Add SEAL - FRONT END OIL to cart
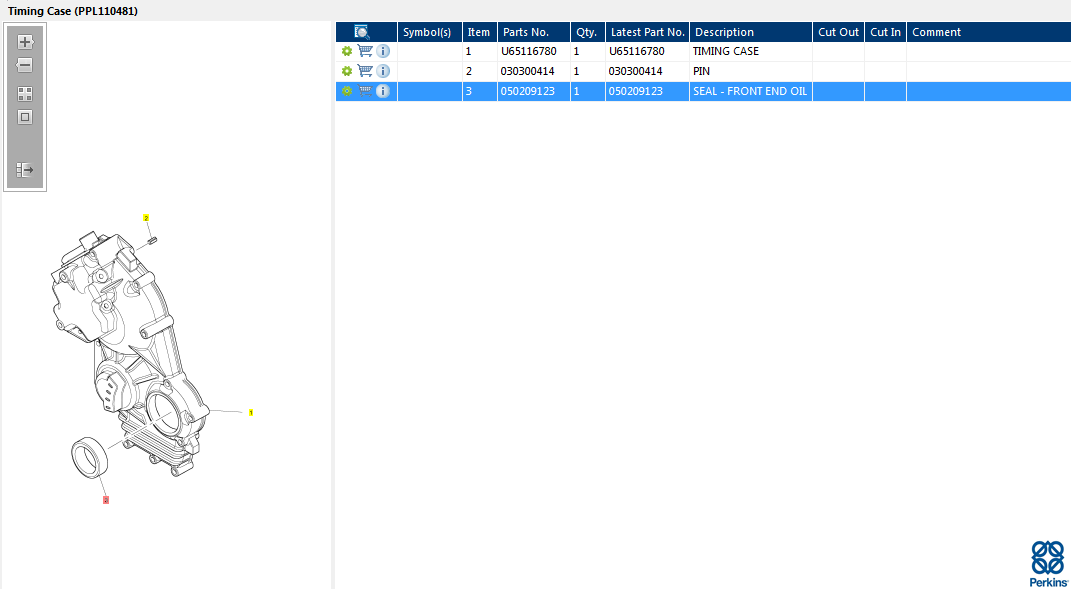Viewport: 1071px width, 589px height. click(x=365, y=91)
